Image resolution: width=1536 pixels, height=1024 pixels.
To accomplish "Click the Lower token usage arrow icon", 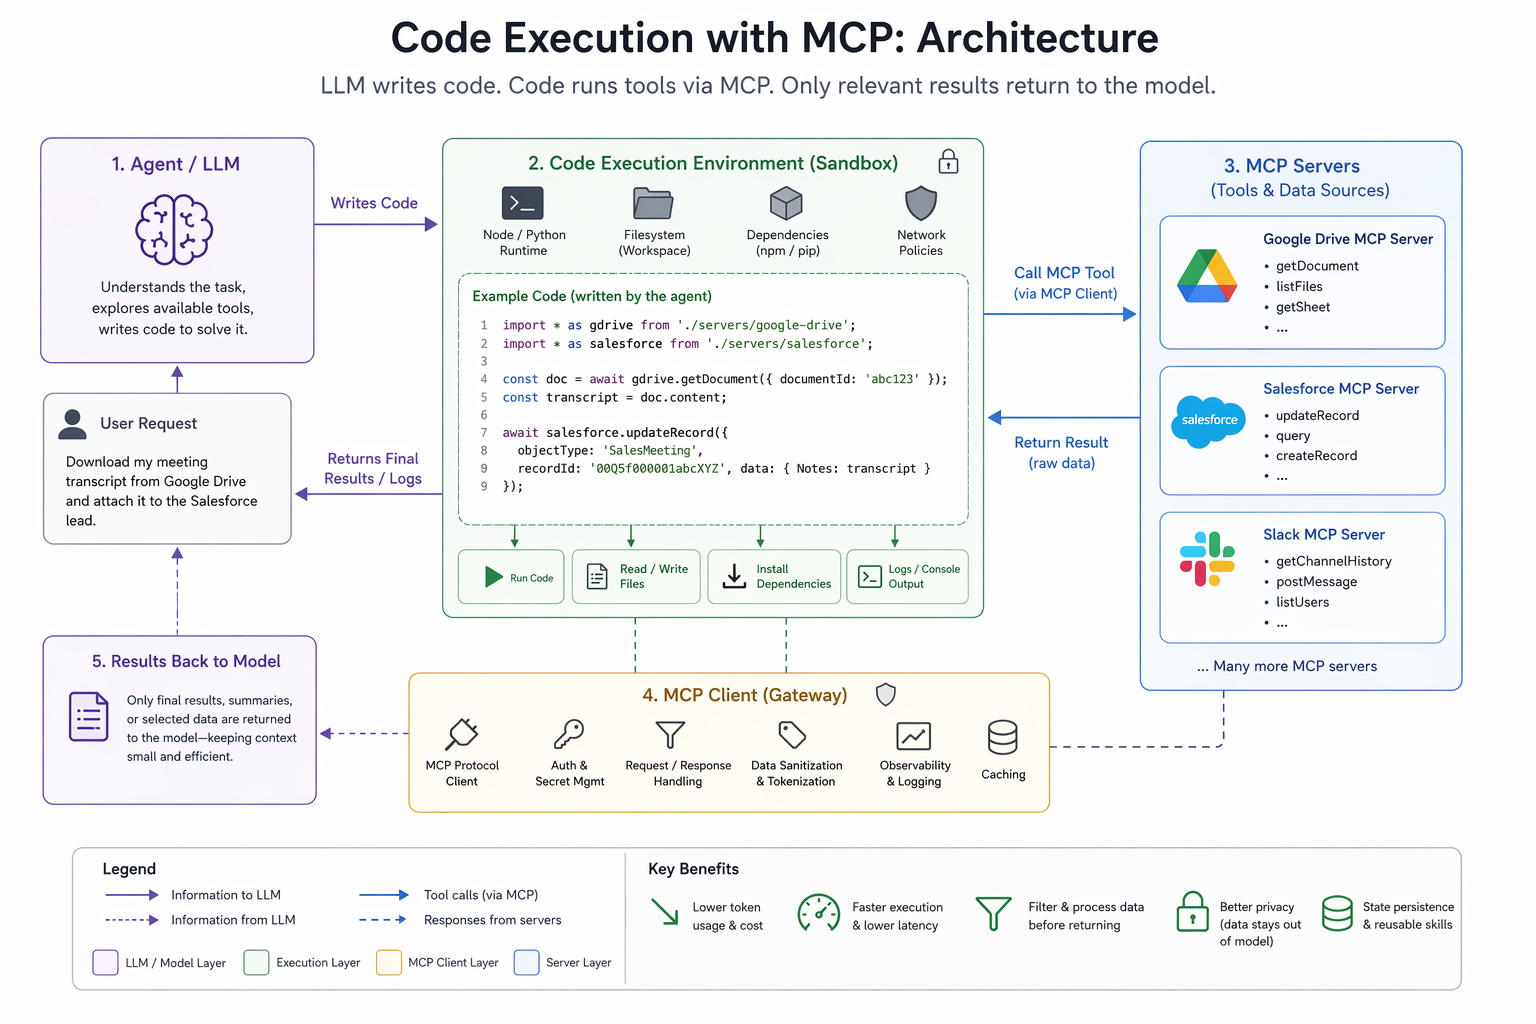I will (x=665, y=912).
